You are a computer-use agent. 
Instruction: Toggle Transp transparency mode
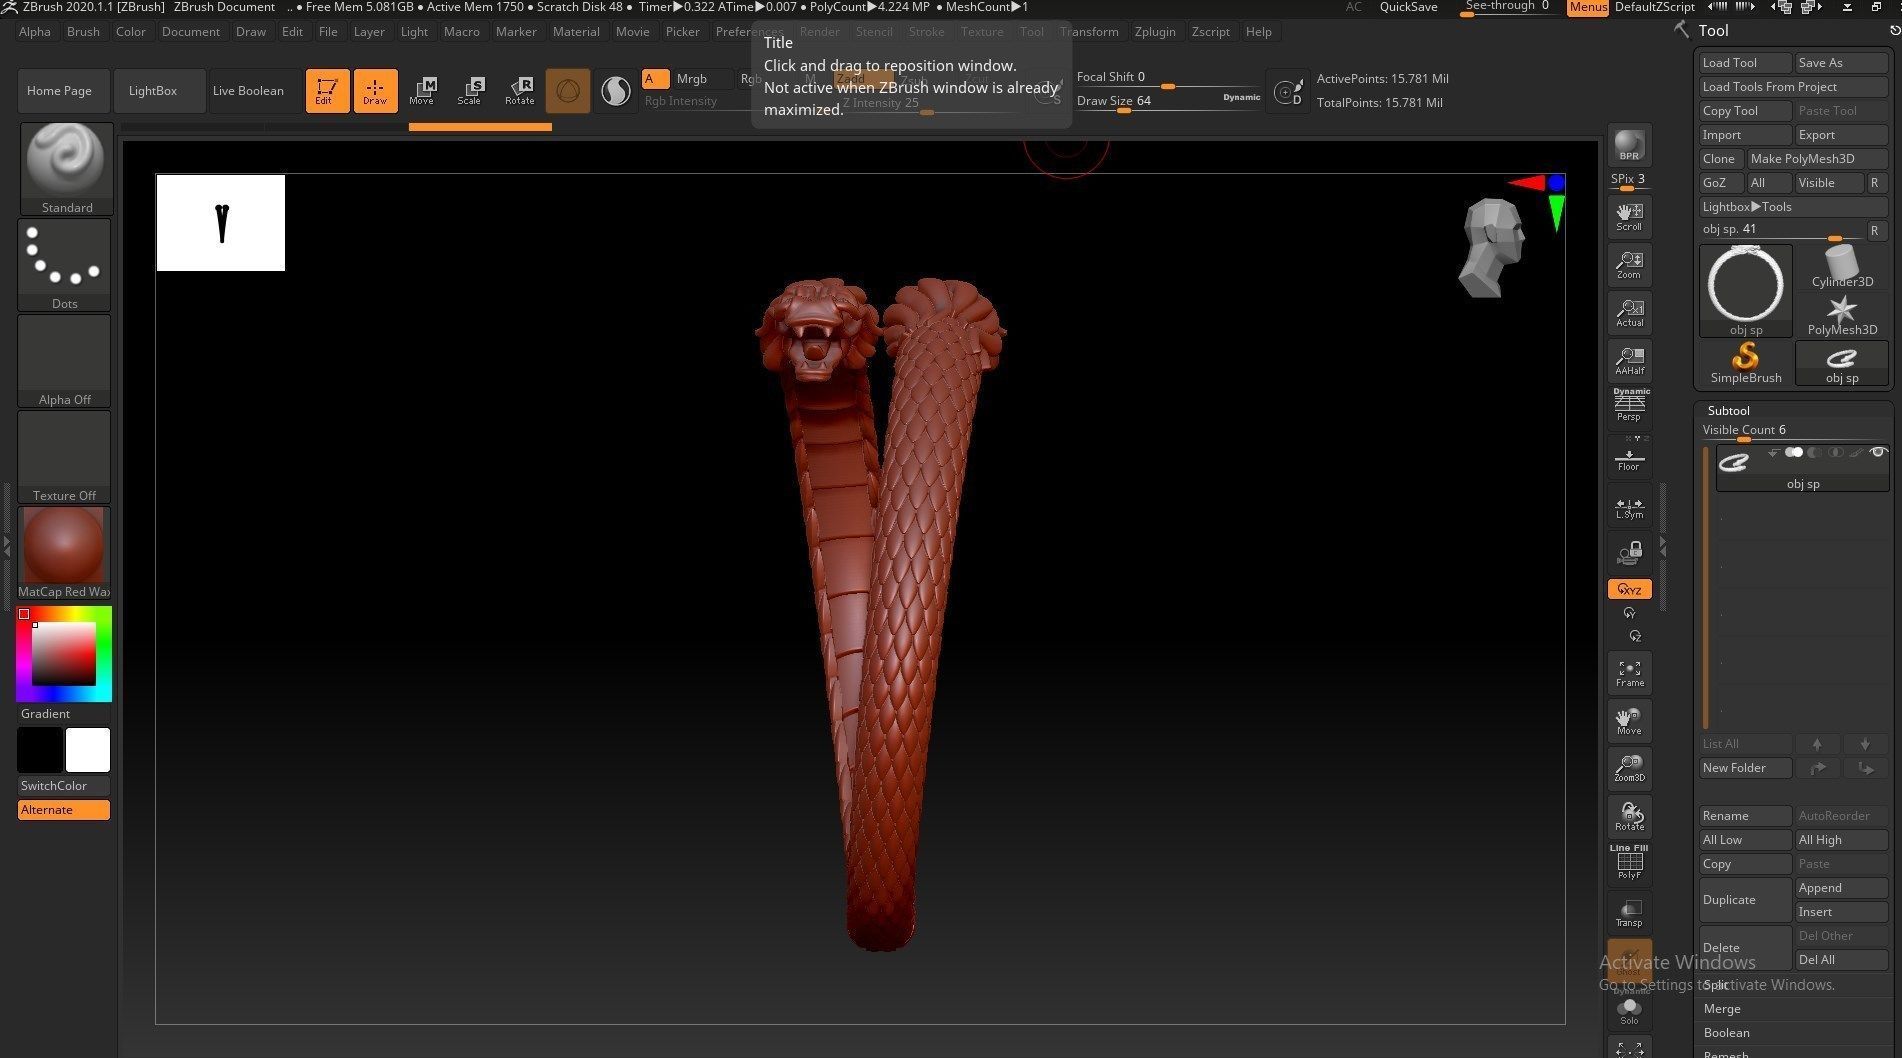(x=1629, y=912)
